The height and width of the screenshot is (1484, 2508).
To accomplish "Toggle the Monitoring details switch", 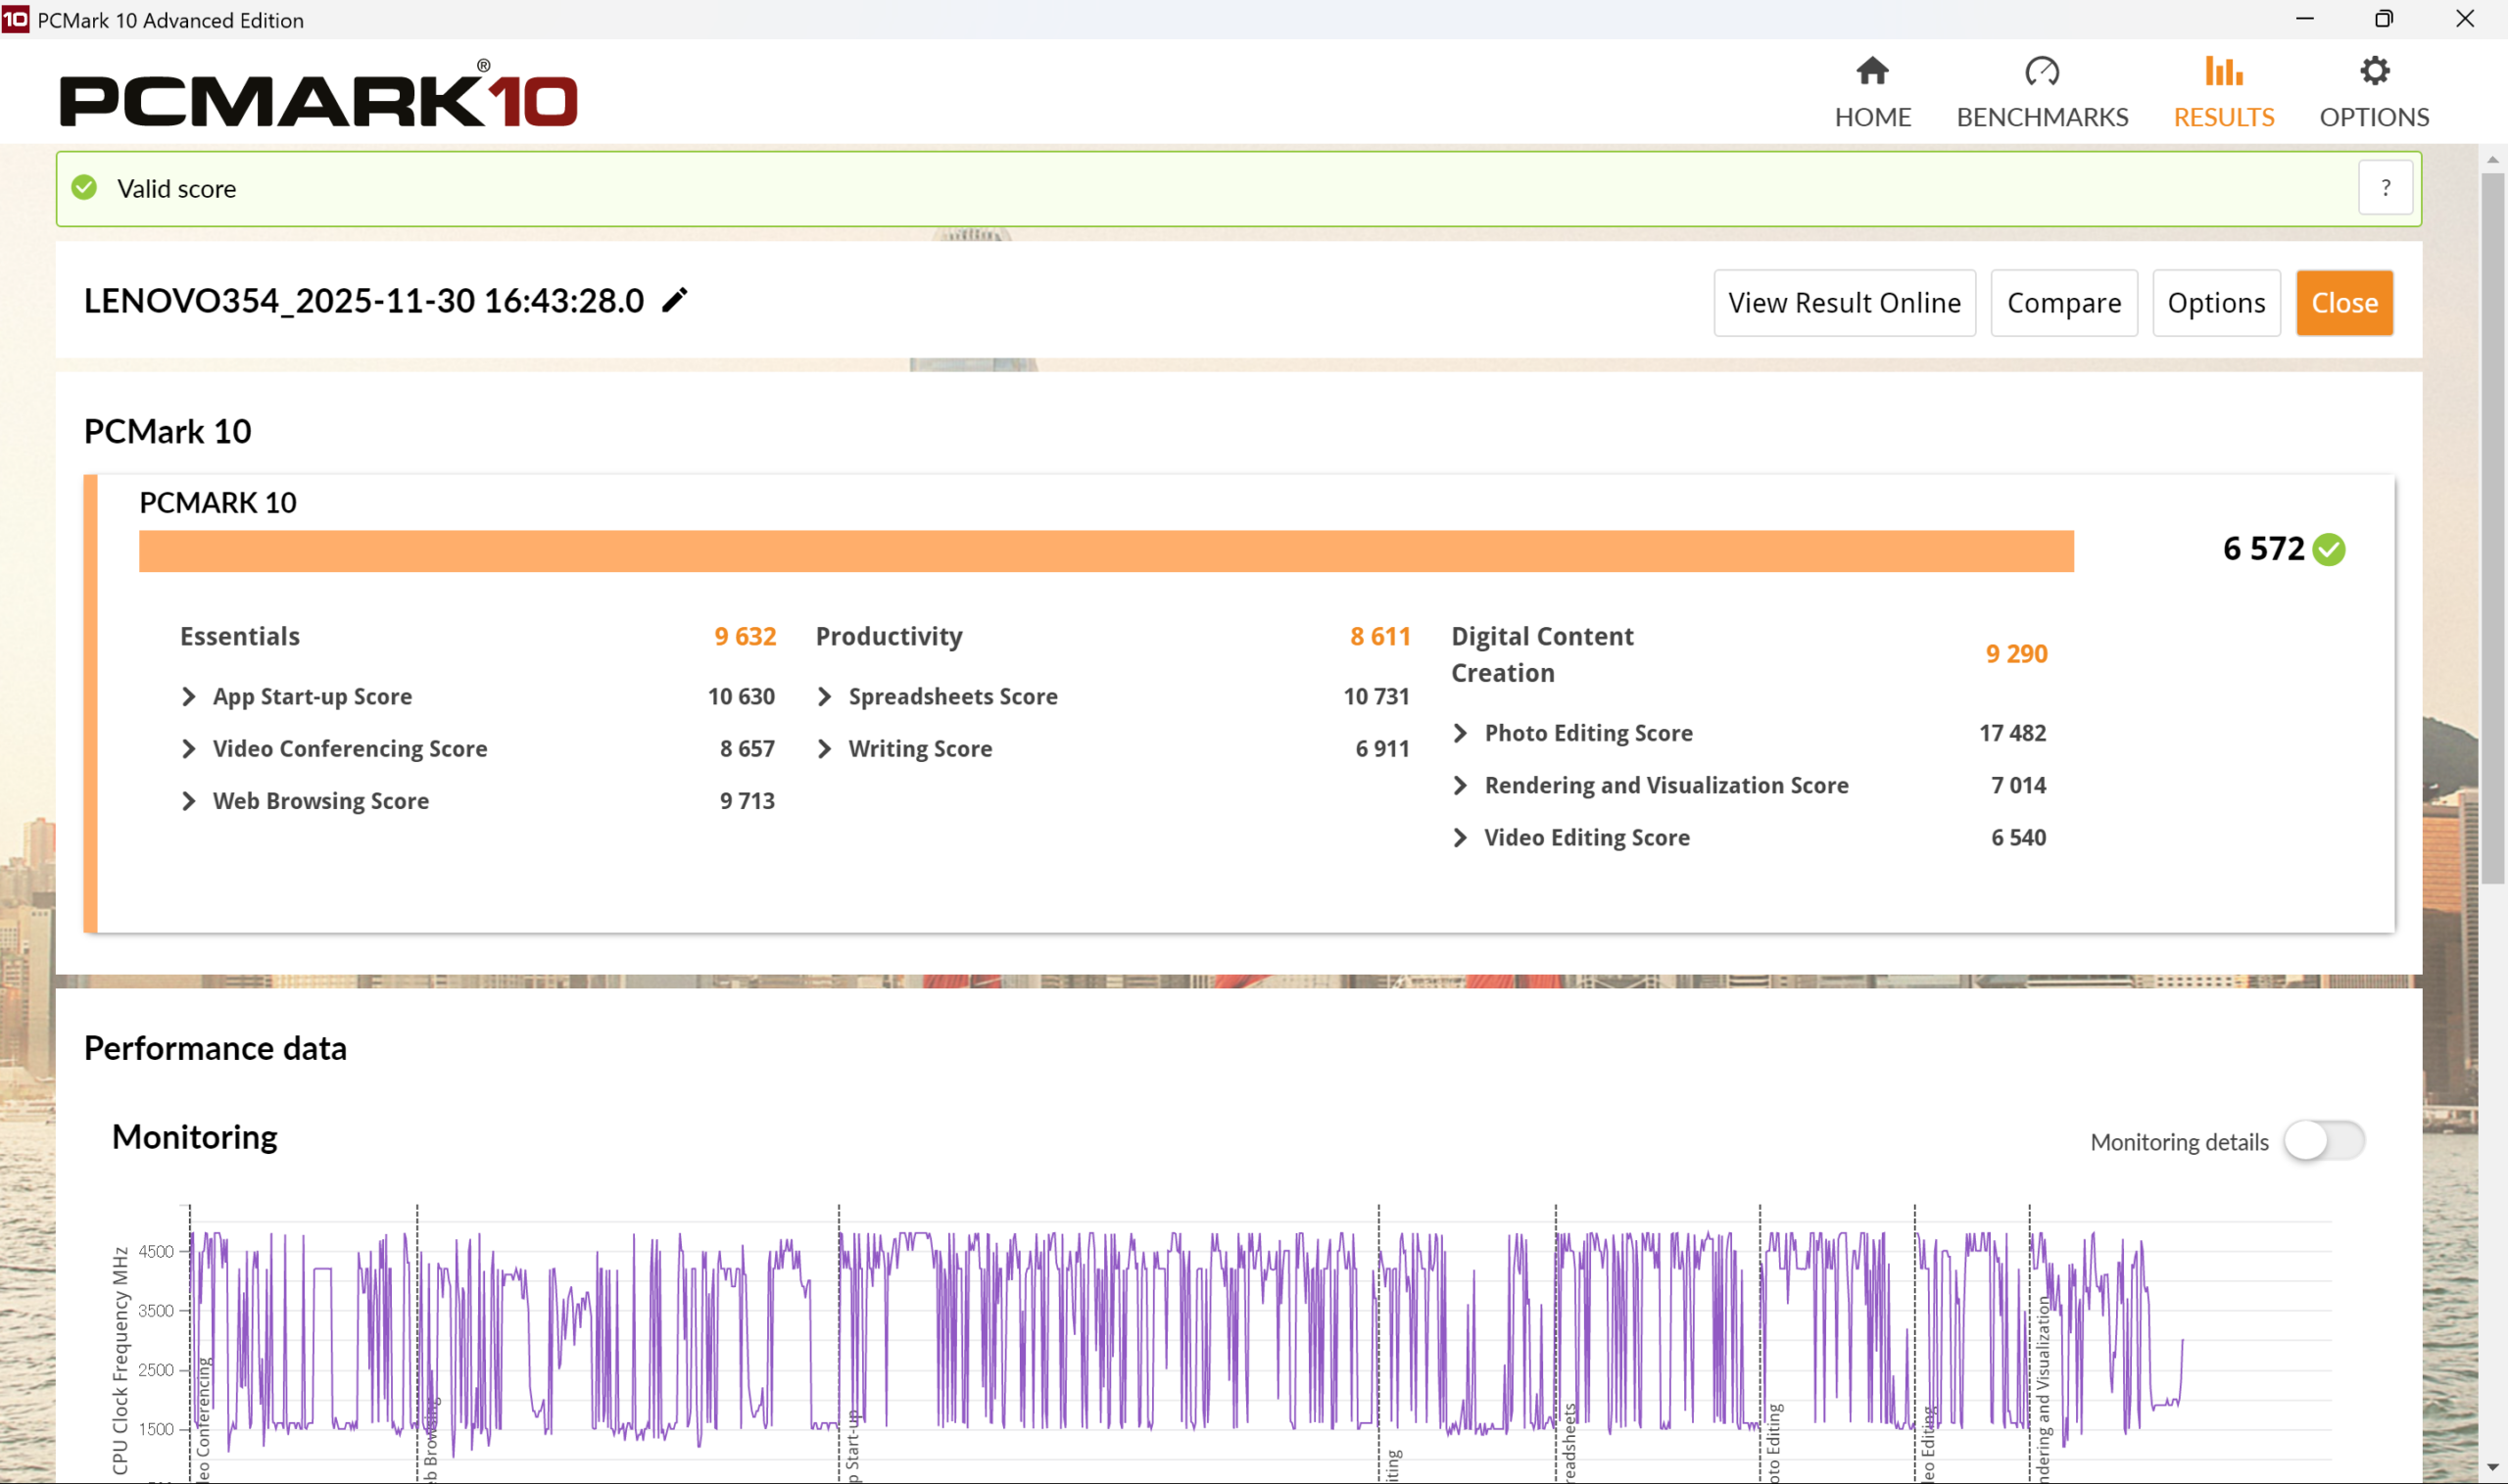I will pos(2323,1141).
